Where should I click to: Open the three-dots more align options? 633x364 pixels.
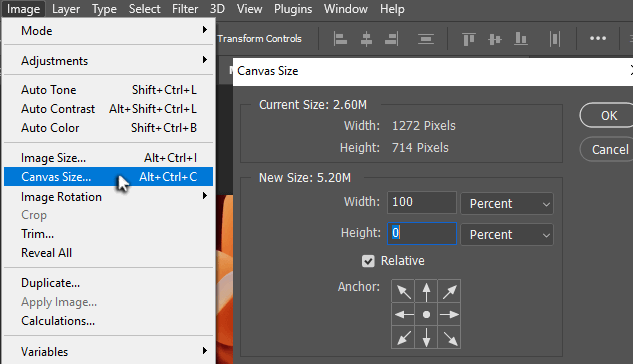(x=598, y=38)
